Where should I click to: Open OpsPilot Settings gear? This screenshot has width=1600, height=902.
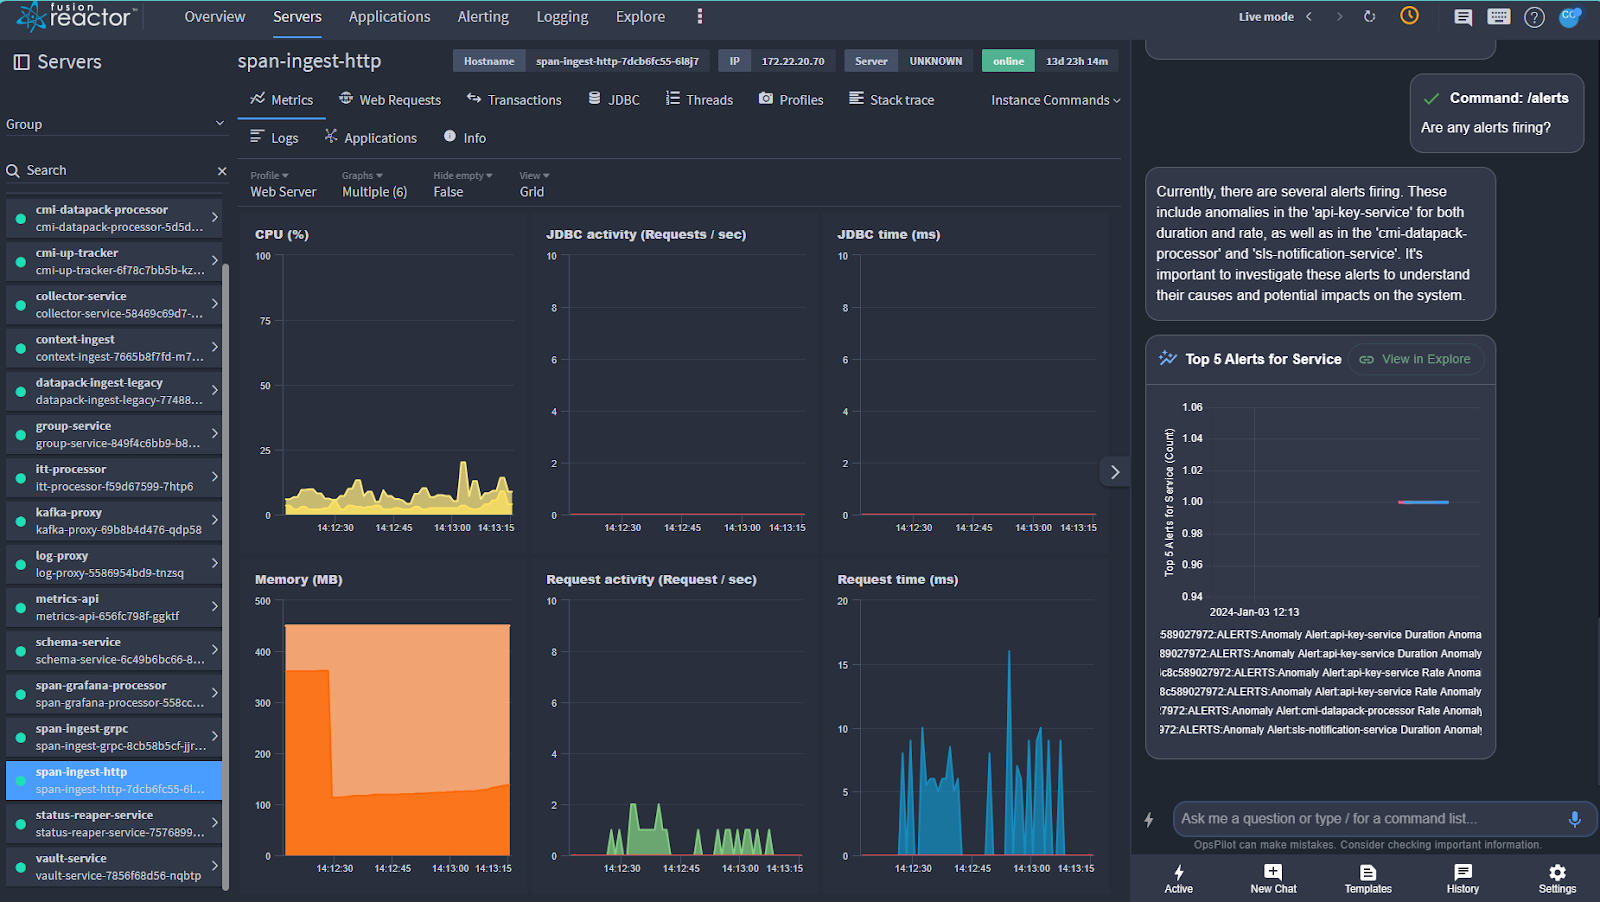[1557, 879]
